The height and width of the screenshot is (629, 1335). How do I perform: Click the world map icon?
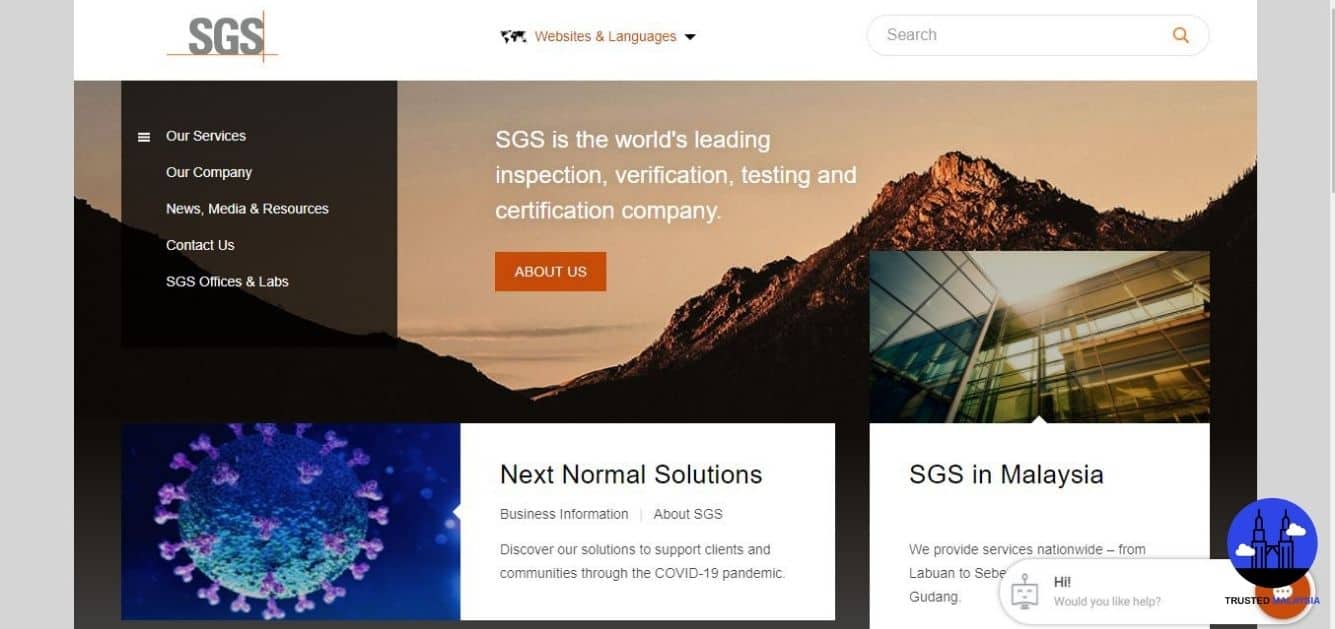point(513,37)
